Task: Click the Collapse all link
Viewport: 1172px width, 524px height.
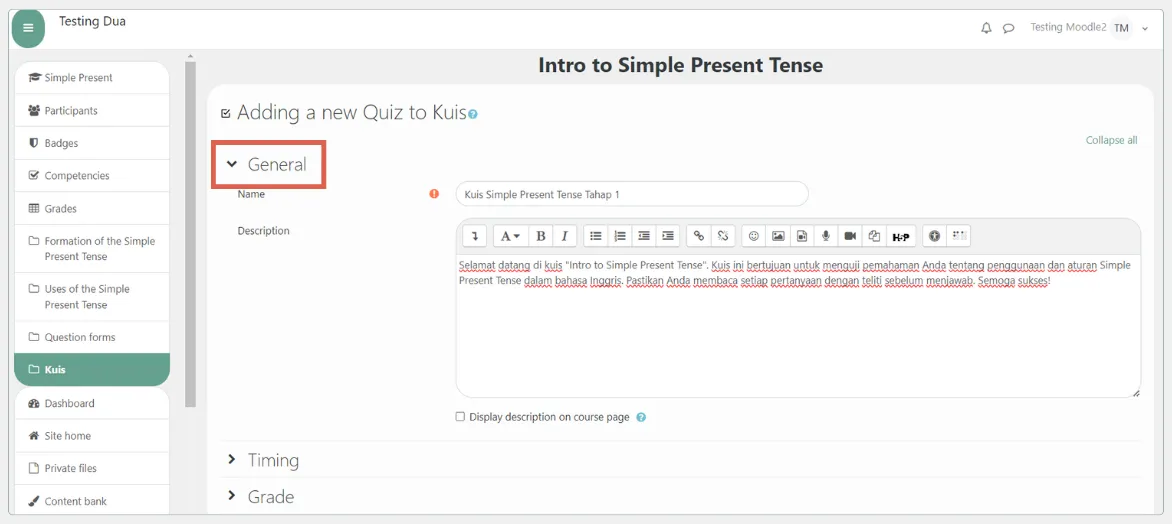Action: click(1111, 140)
